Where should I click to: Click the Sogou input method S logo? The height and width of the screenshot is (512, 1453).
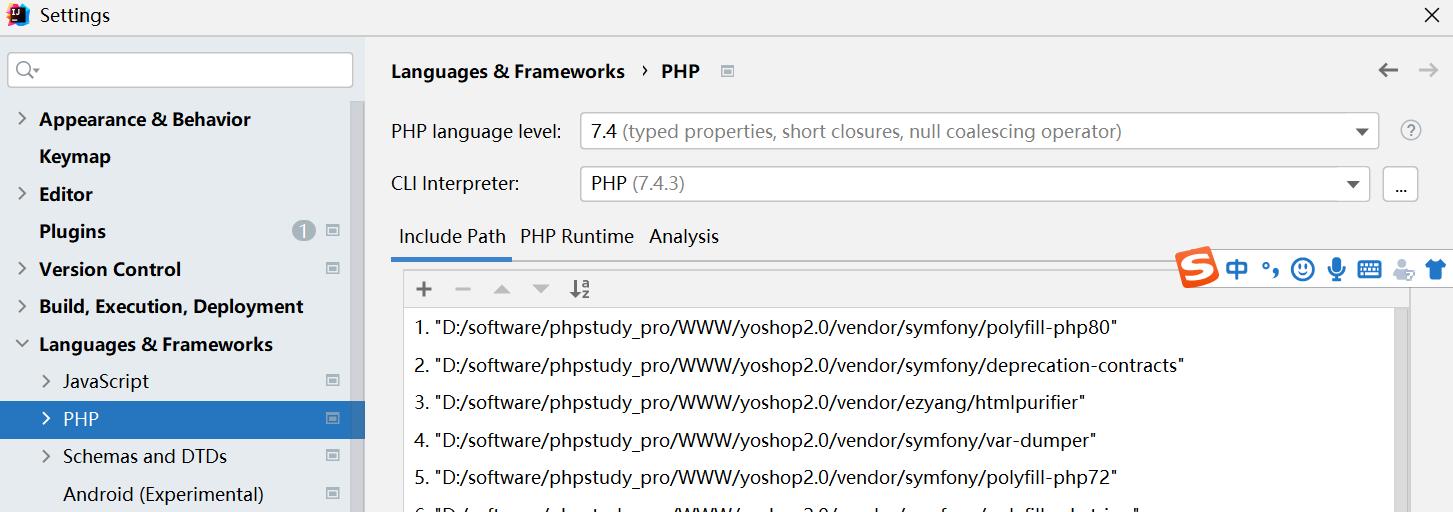[1197, 268]
